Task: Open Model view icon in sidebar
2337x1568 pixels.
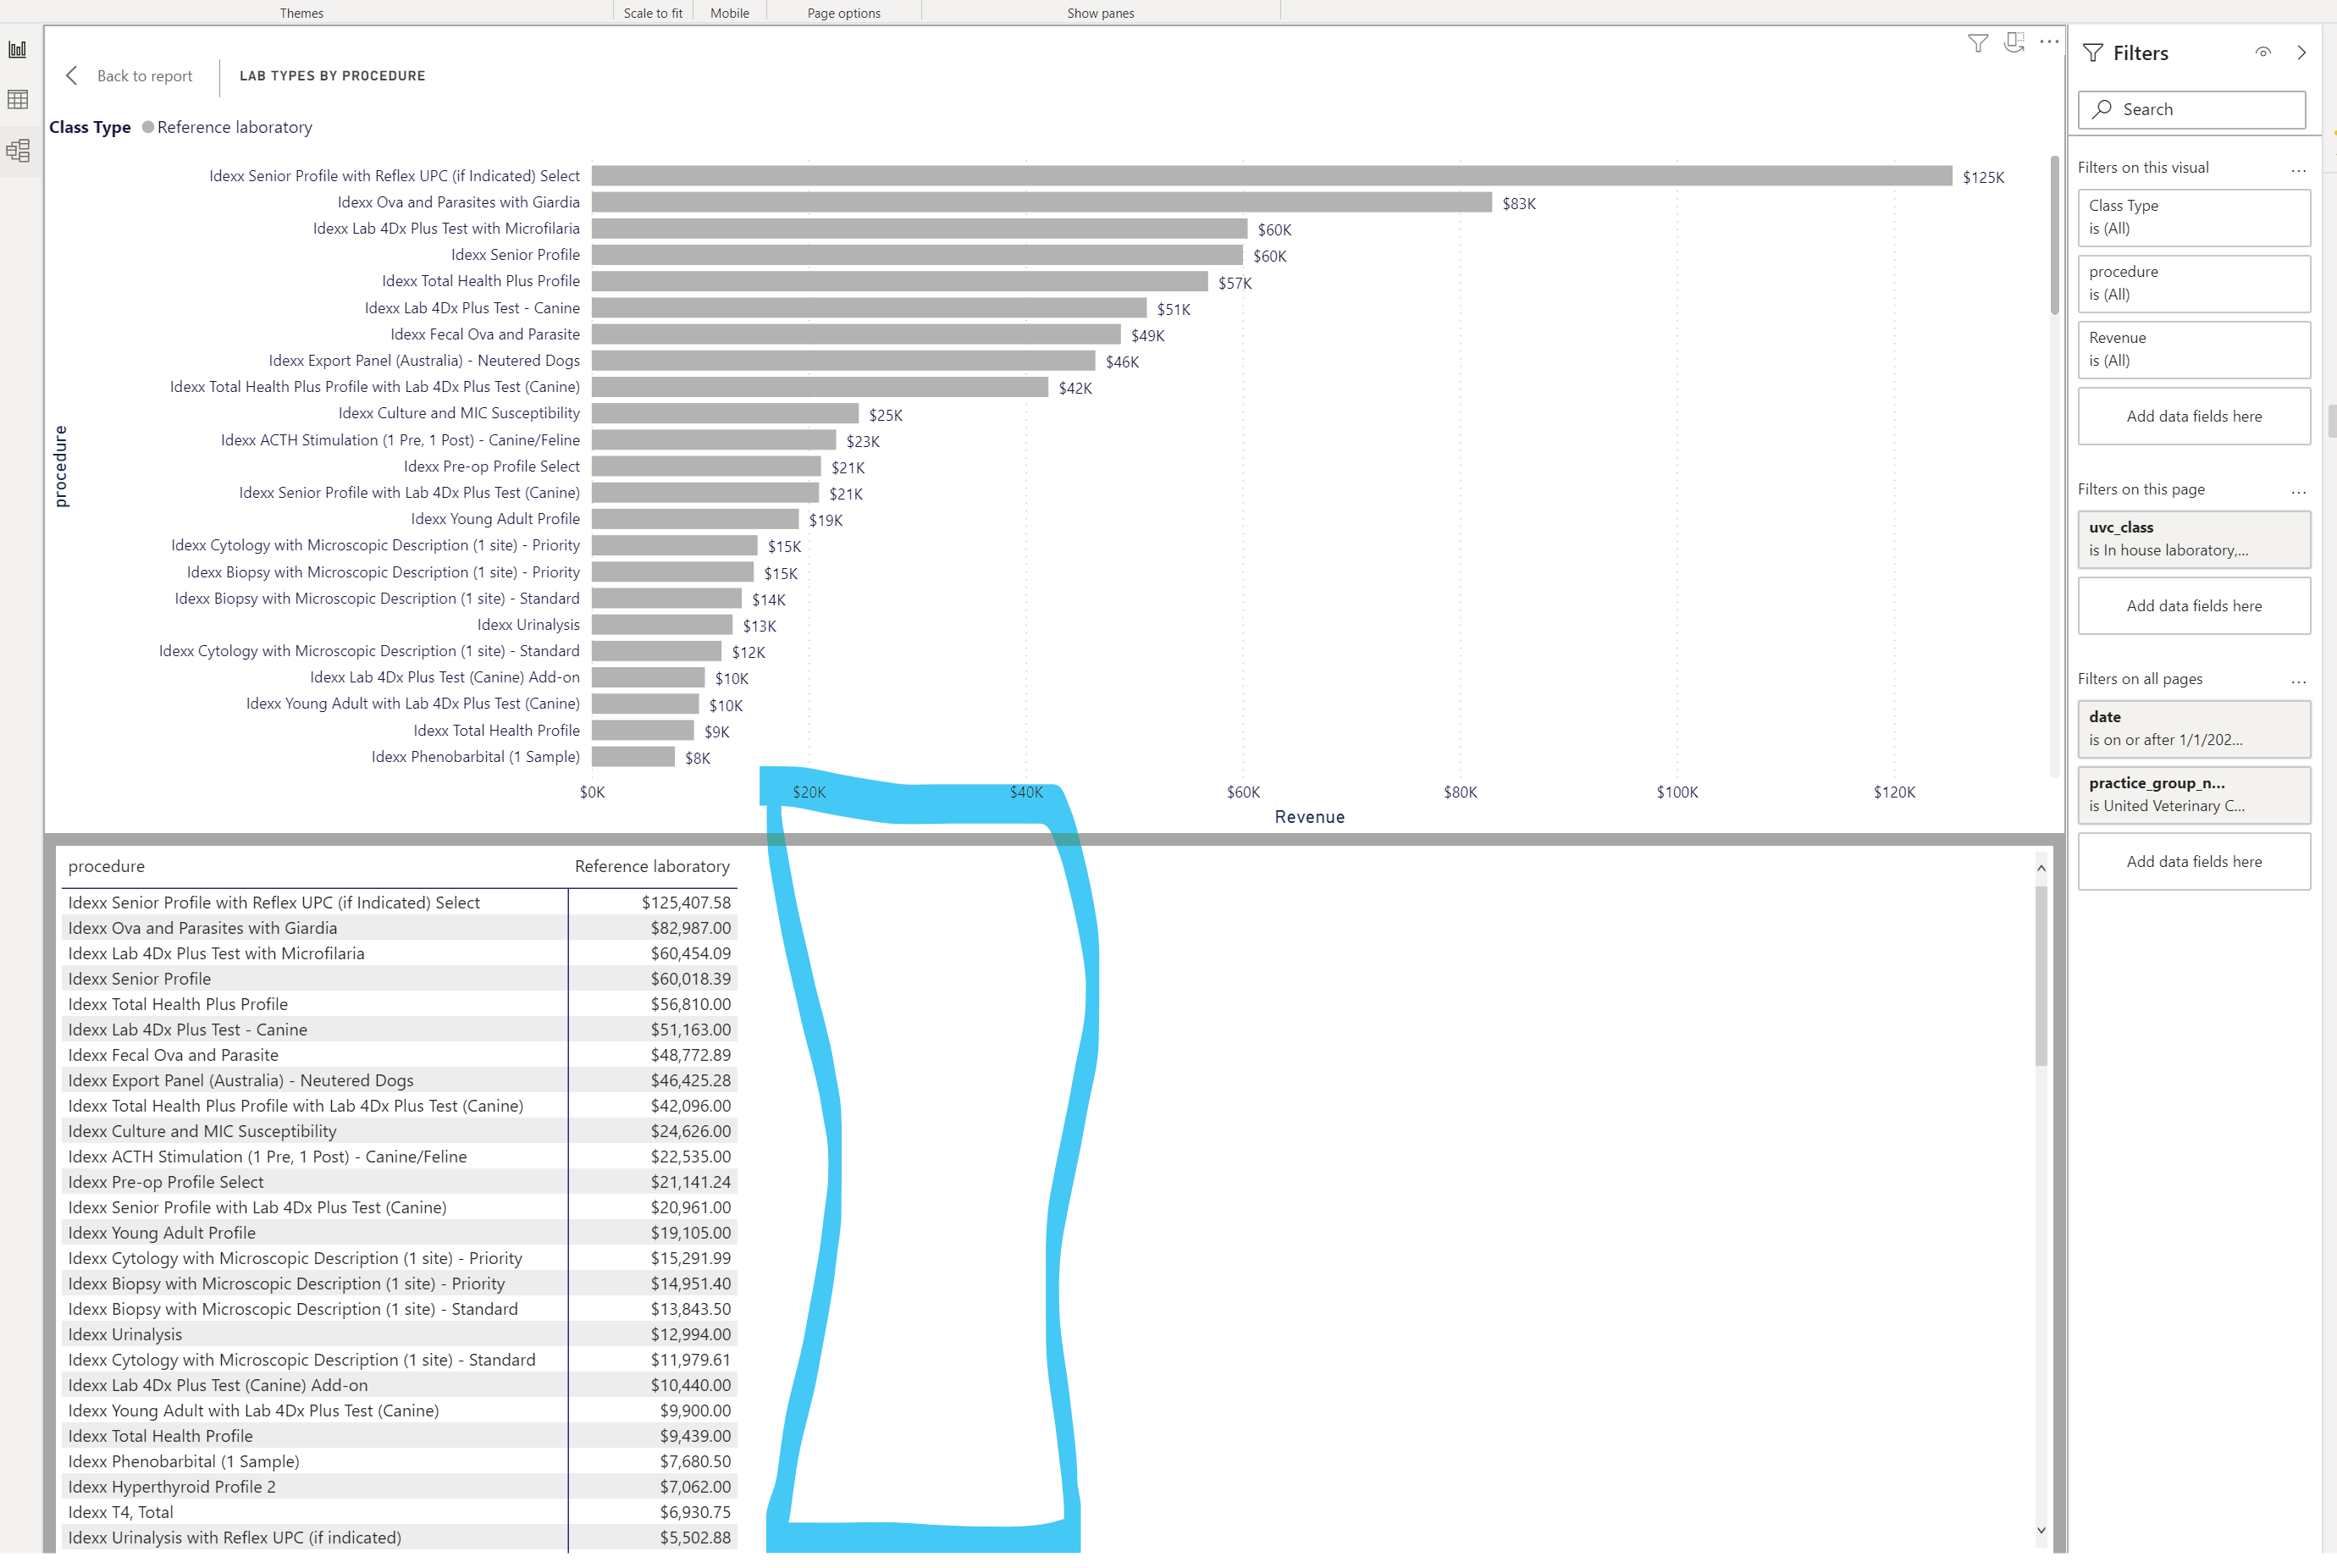Action: pos(18,151)
